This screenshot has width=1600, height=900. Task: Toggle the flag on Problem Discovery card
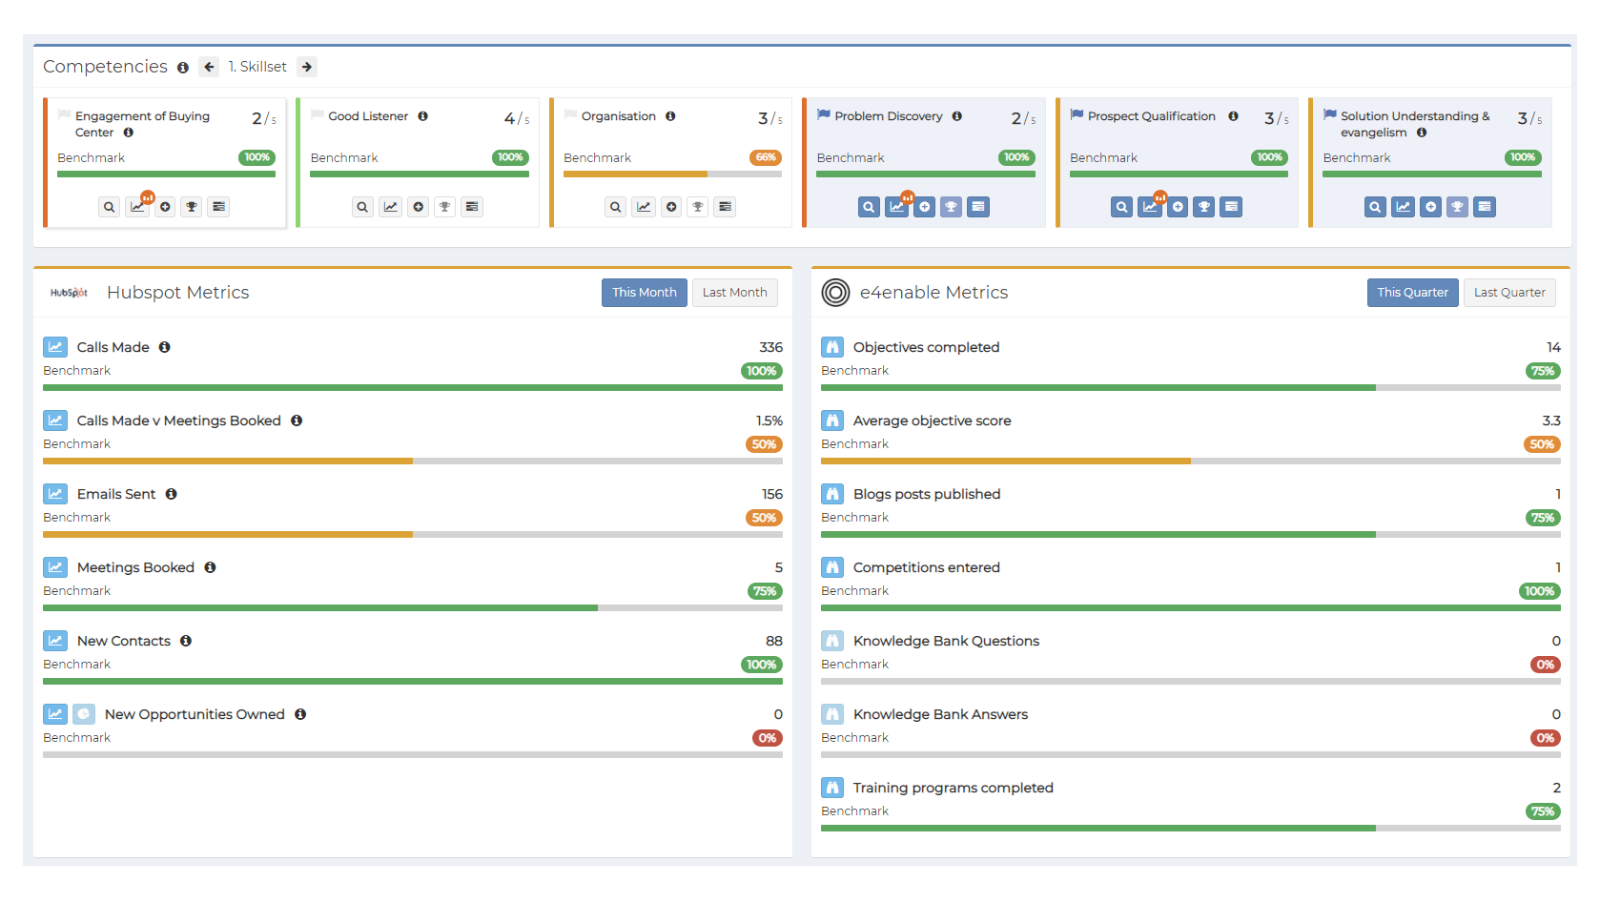click(824, 115)
